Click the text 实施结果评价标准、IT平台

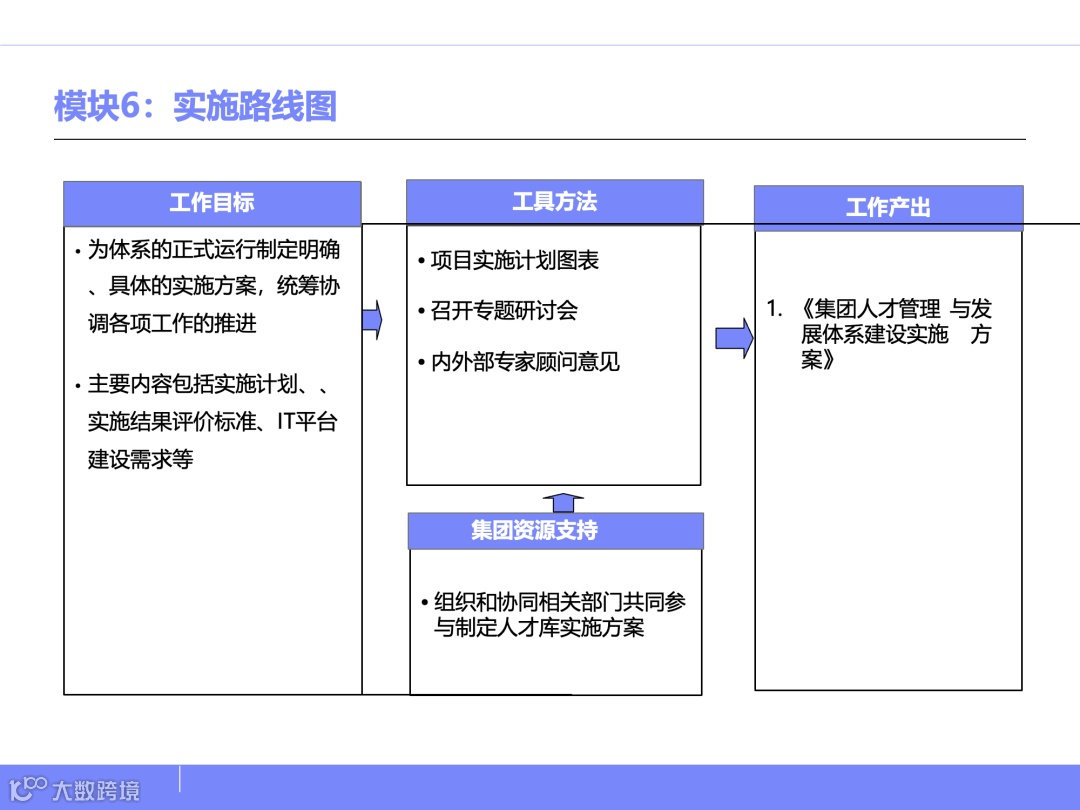(212, 421)
